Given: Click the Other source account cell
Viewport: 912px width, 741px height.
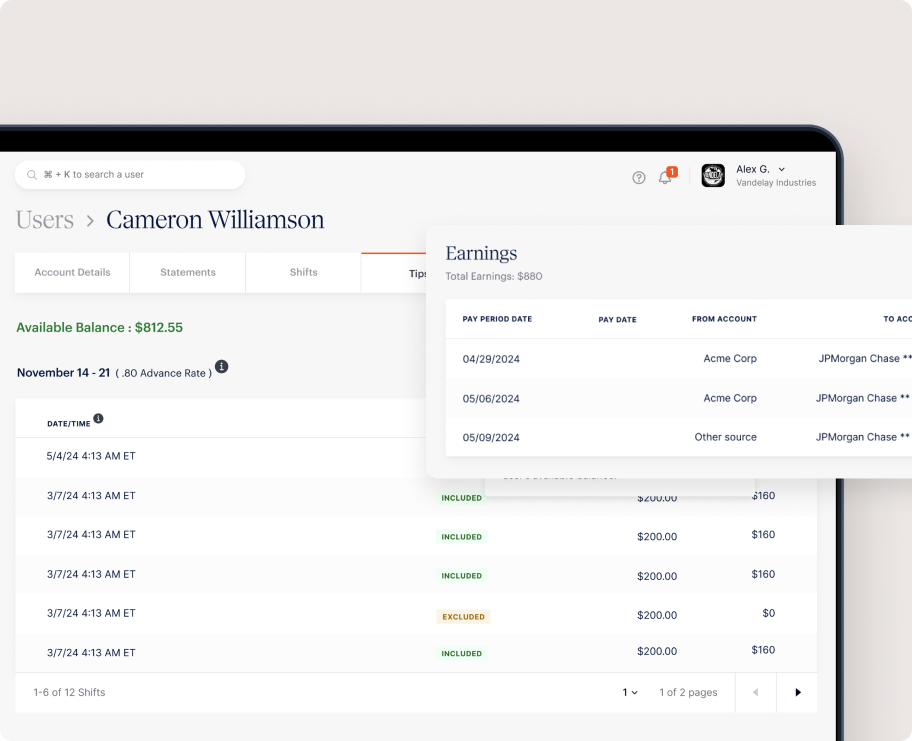Looking at the screenshot, I should click(725, 437).
